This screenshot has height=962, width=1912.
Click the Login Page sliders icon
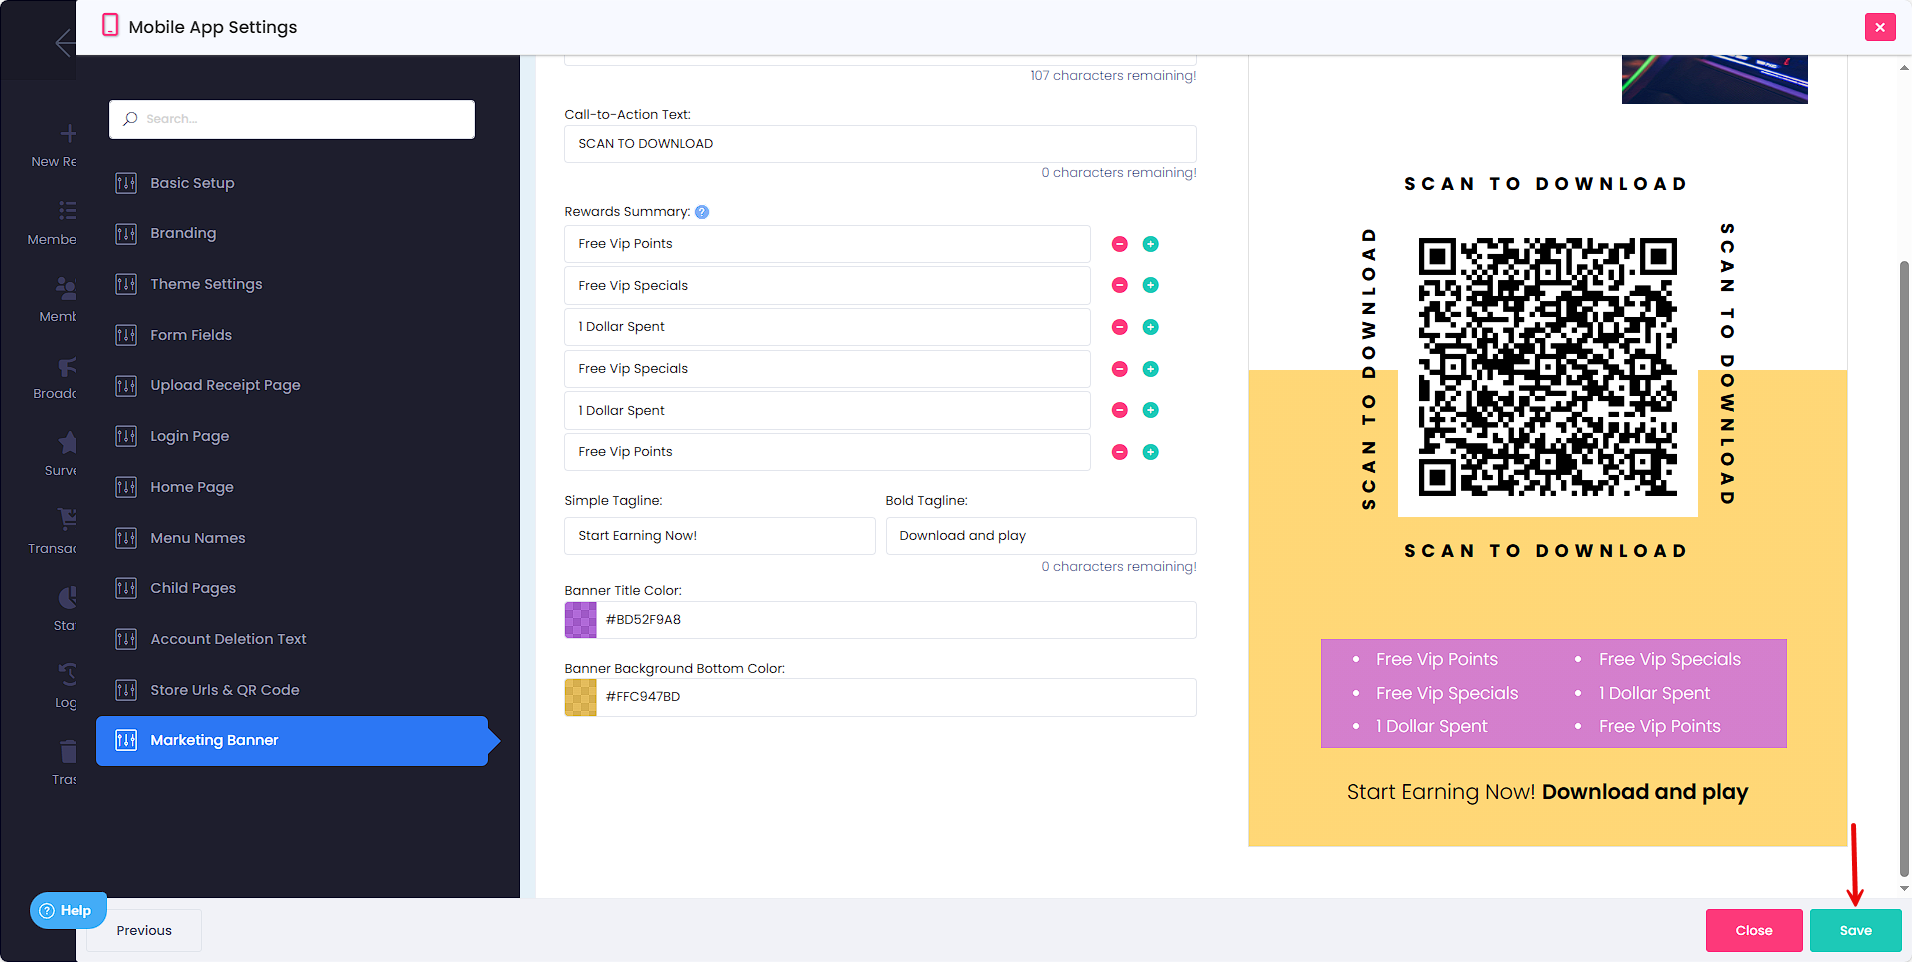pos(126,436)
